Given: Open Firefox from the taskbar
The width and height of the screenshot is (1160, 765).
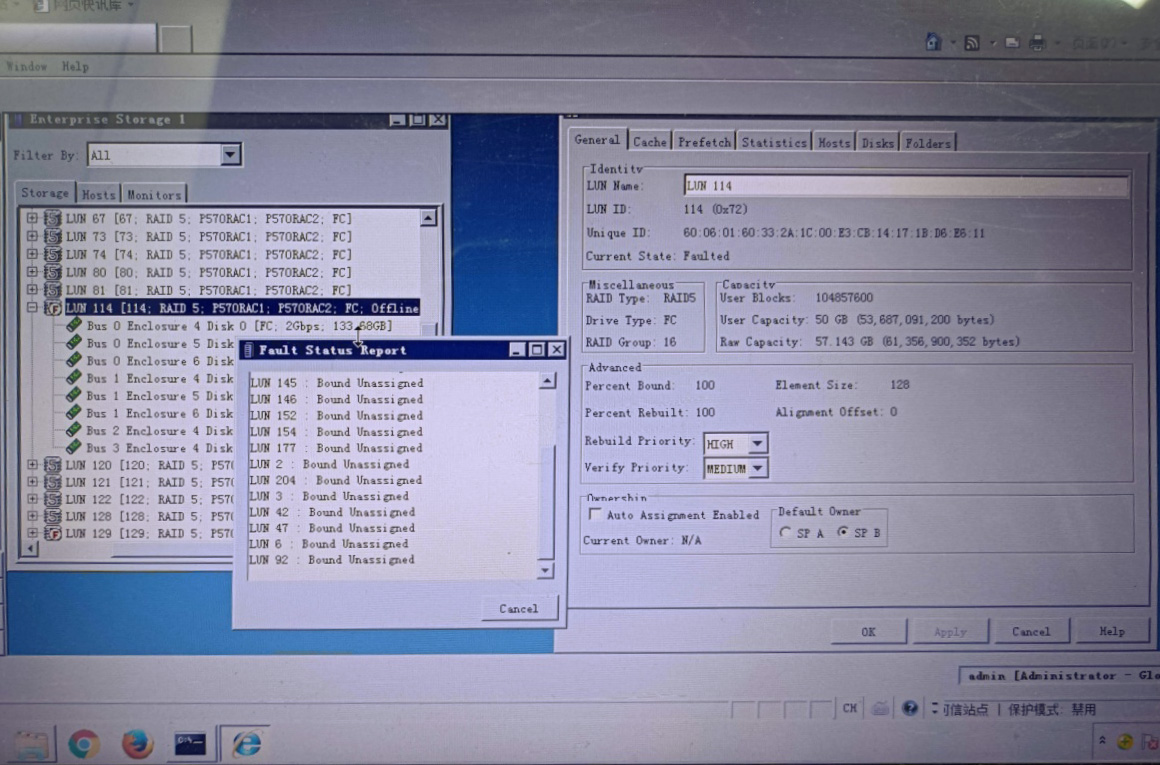Looking at the screenshot, I should tap(137, 744).
